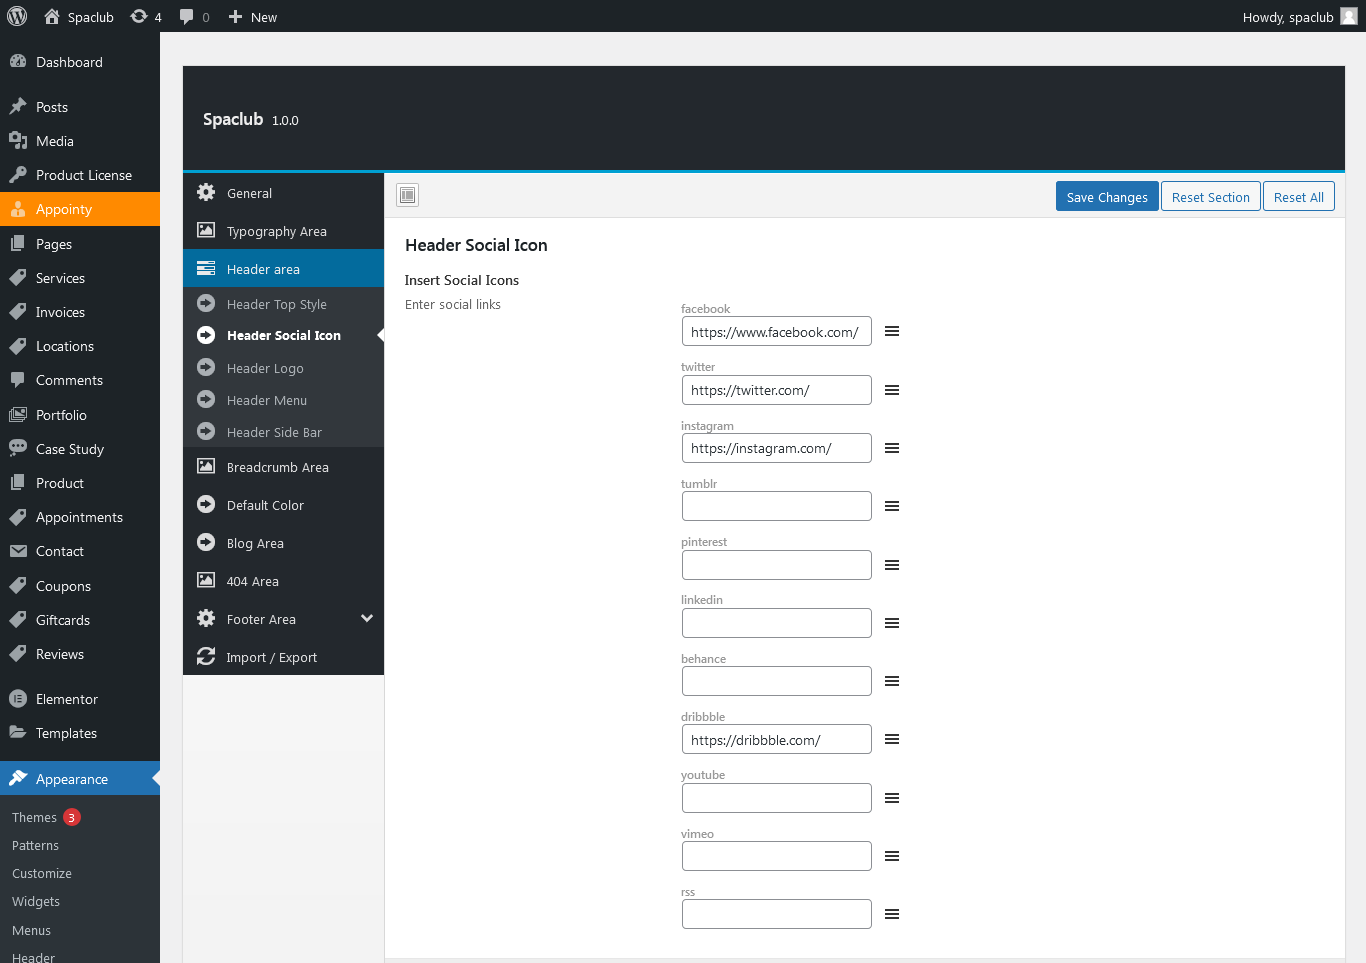Click the General gear icon

pyautogui.click(x=206, y=192)
